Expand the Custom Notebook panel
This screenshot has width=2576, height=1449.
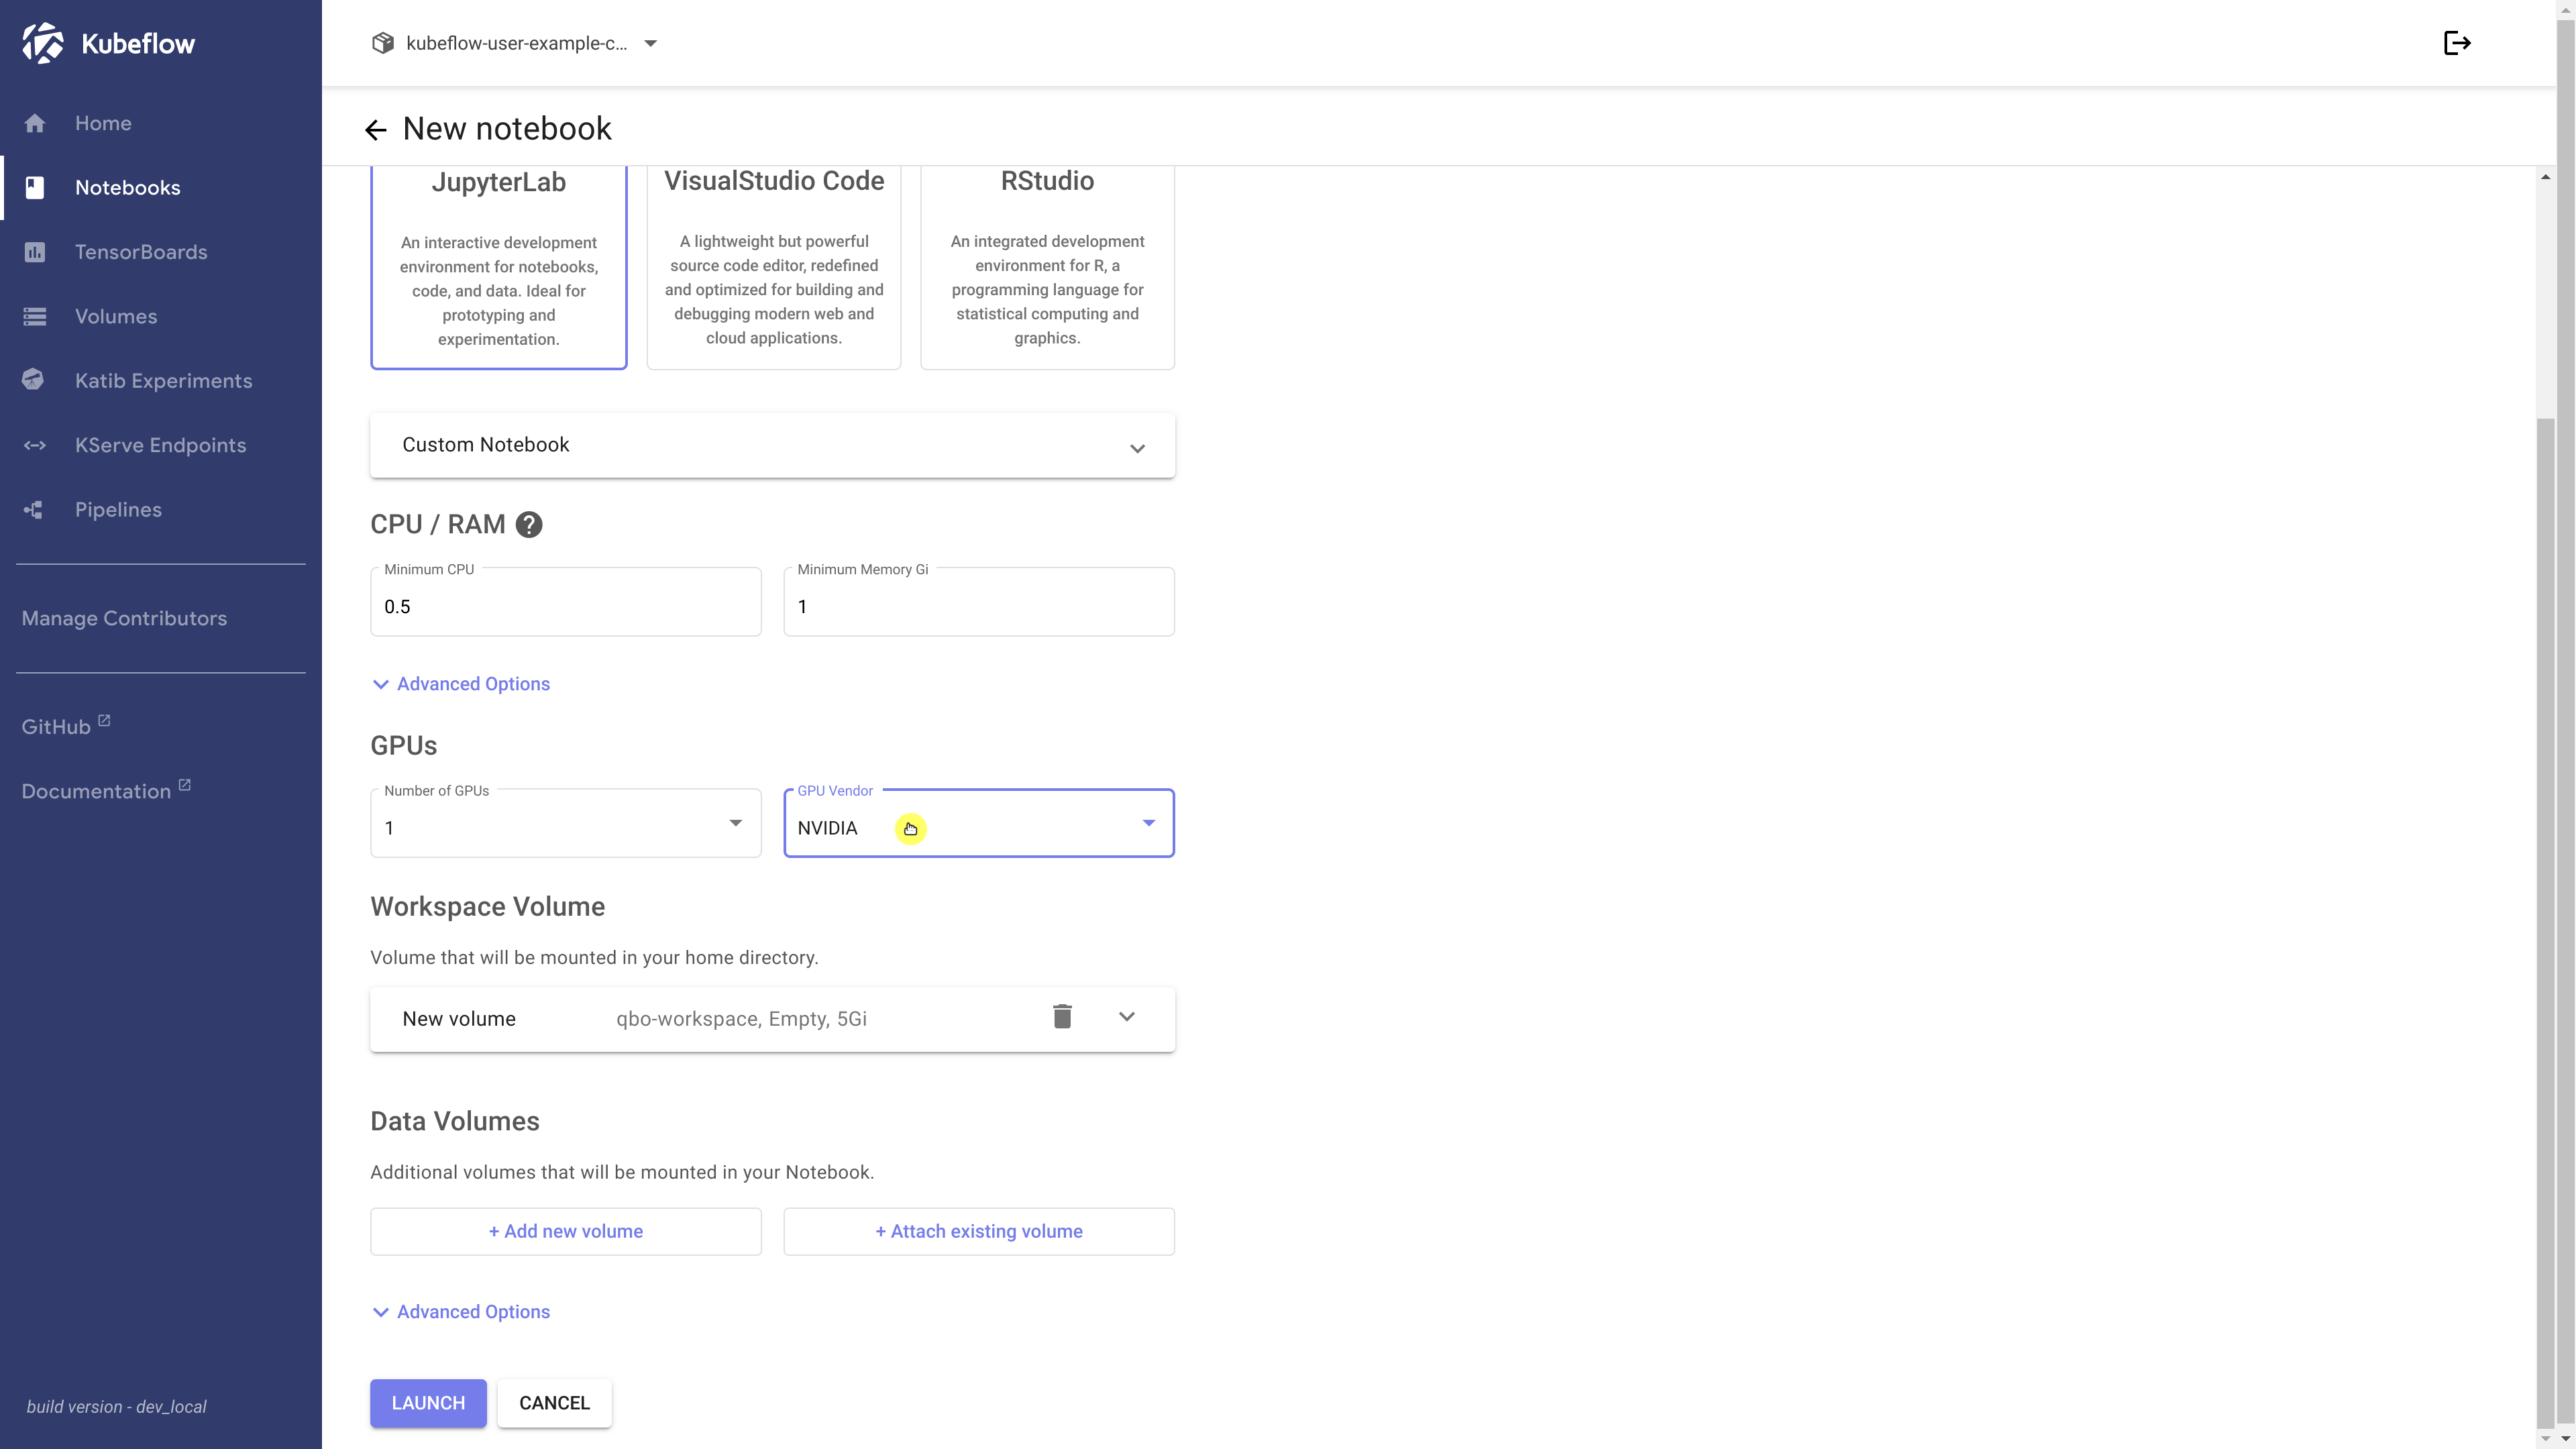(772, 445)
